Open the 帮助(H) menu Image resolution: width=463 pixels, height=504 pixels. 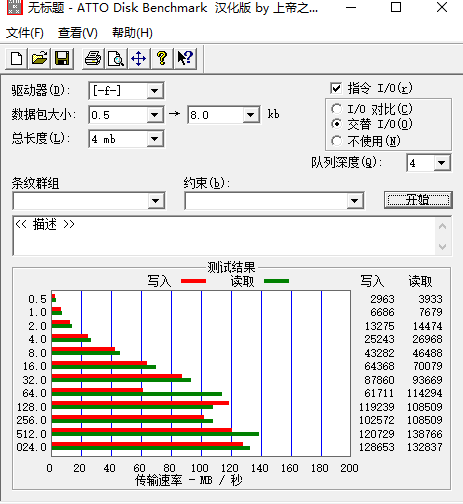132,33
